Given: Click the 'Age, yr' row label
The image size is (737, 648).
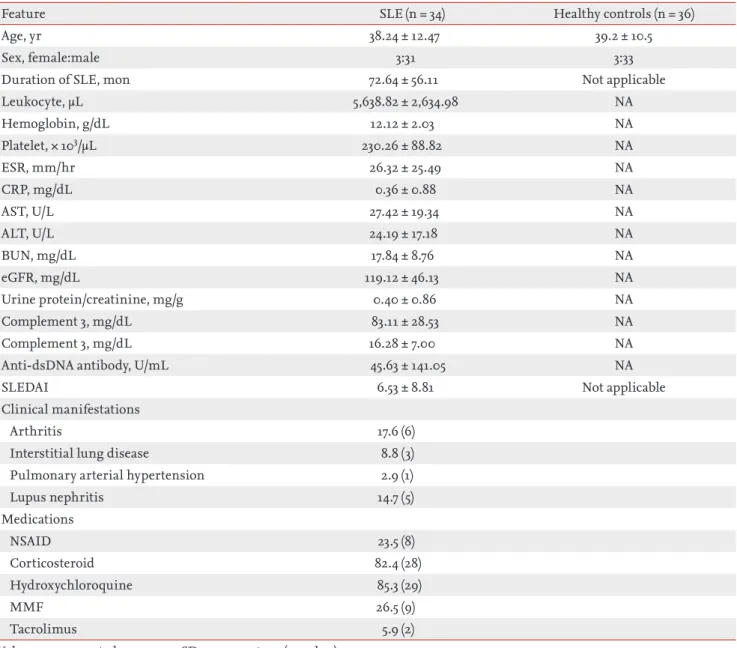Looking at the screenshot, I should (21, 36).
